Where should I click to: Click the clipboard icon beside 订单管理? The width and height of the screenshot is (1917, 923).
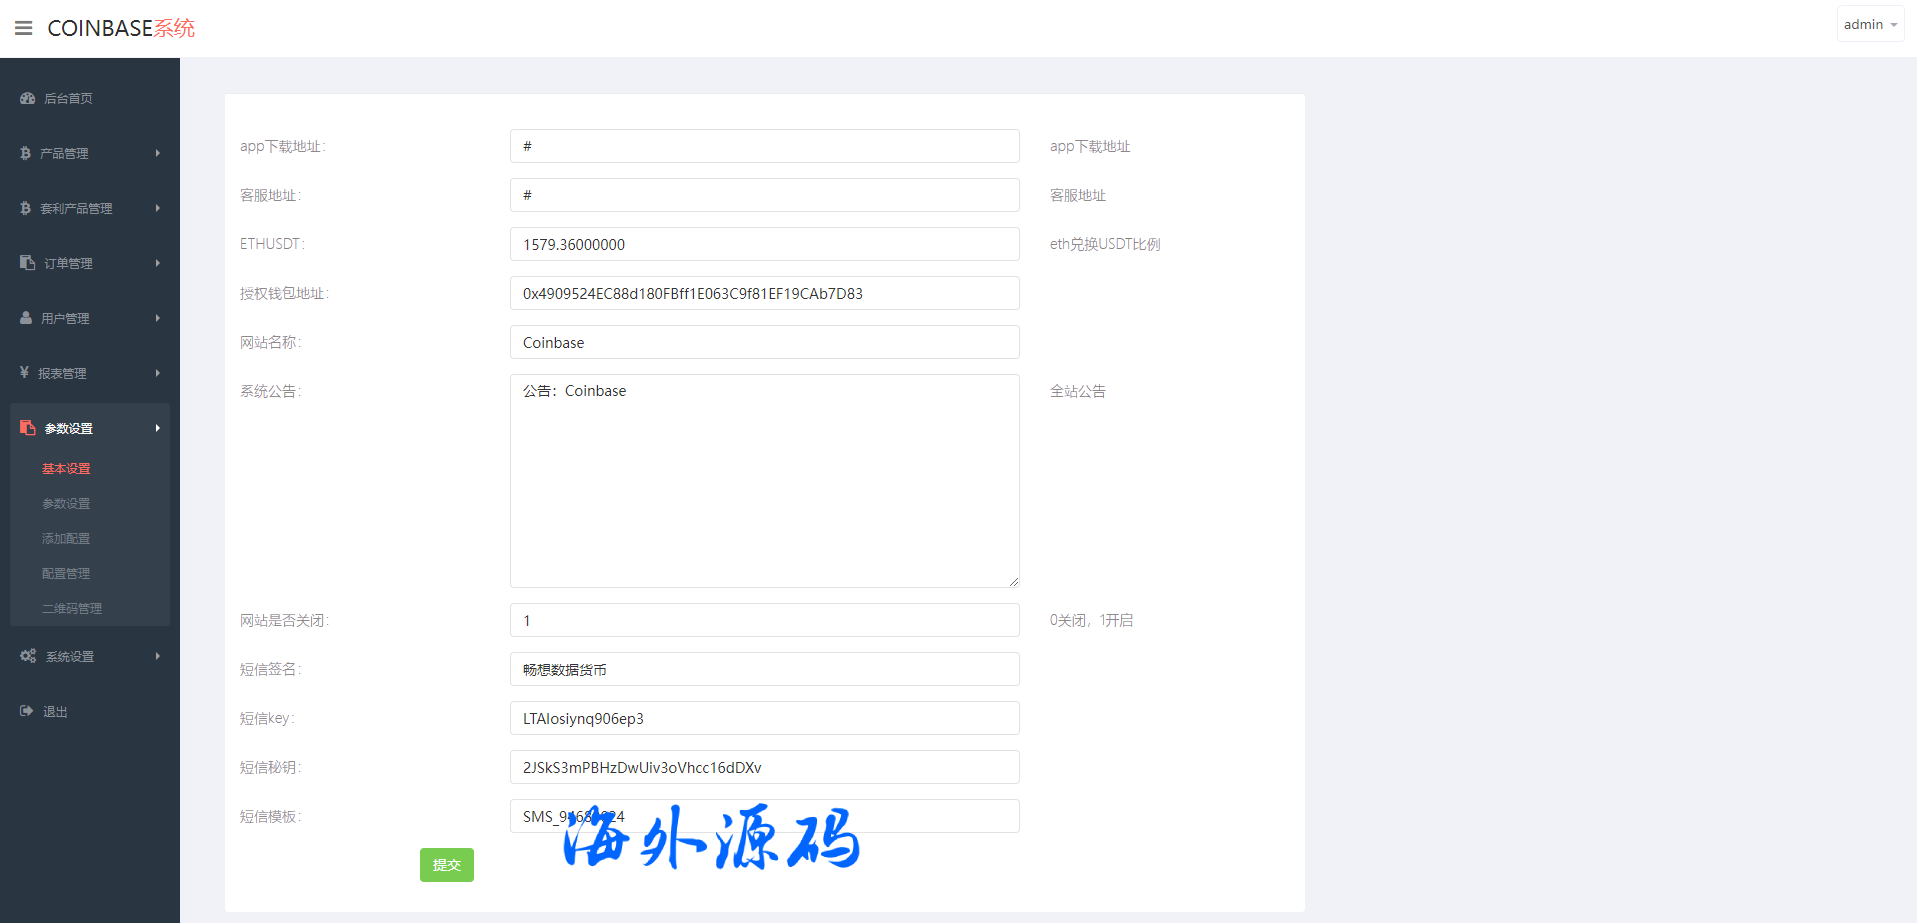[x=27, y=263]
